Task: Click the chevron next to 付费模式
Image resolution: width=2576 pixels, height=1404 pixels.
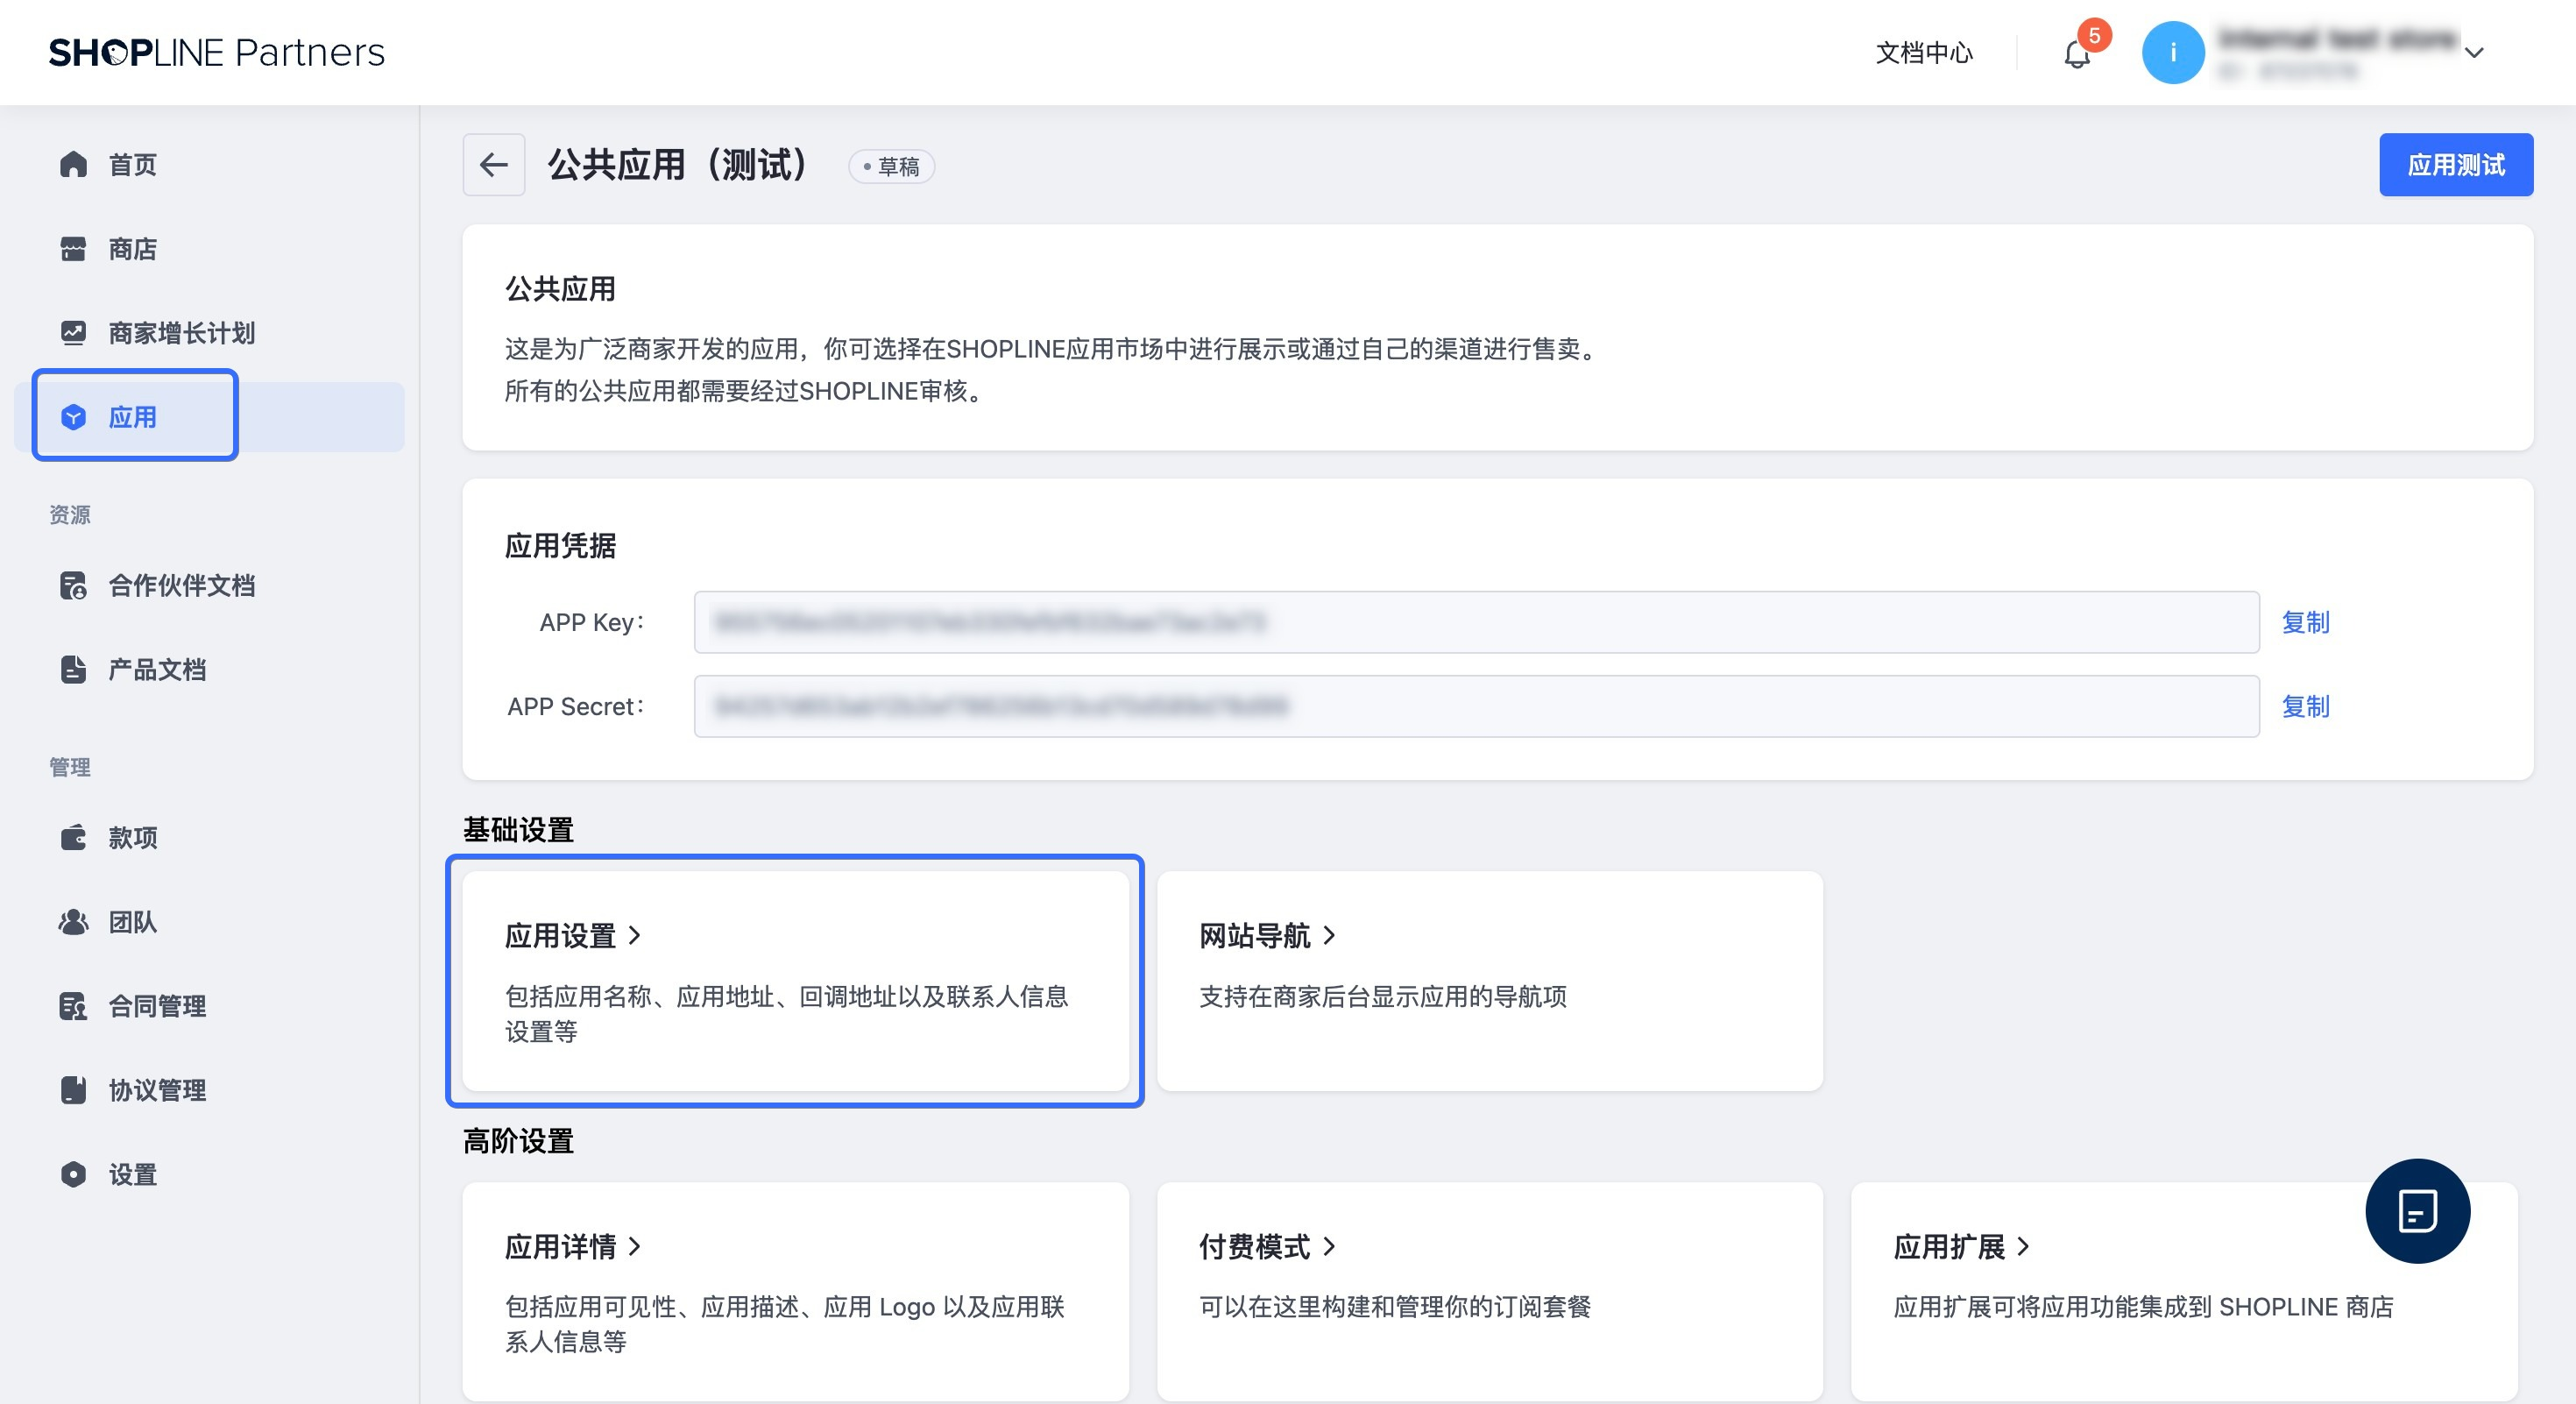Action: tap(1329, 1246)
